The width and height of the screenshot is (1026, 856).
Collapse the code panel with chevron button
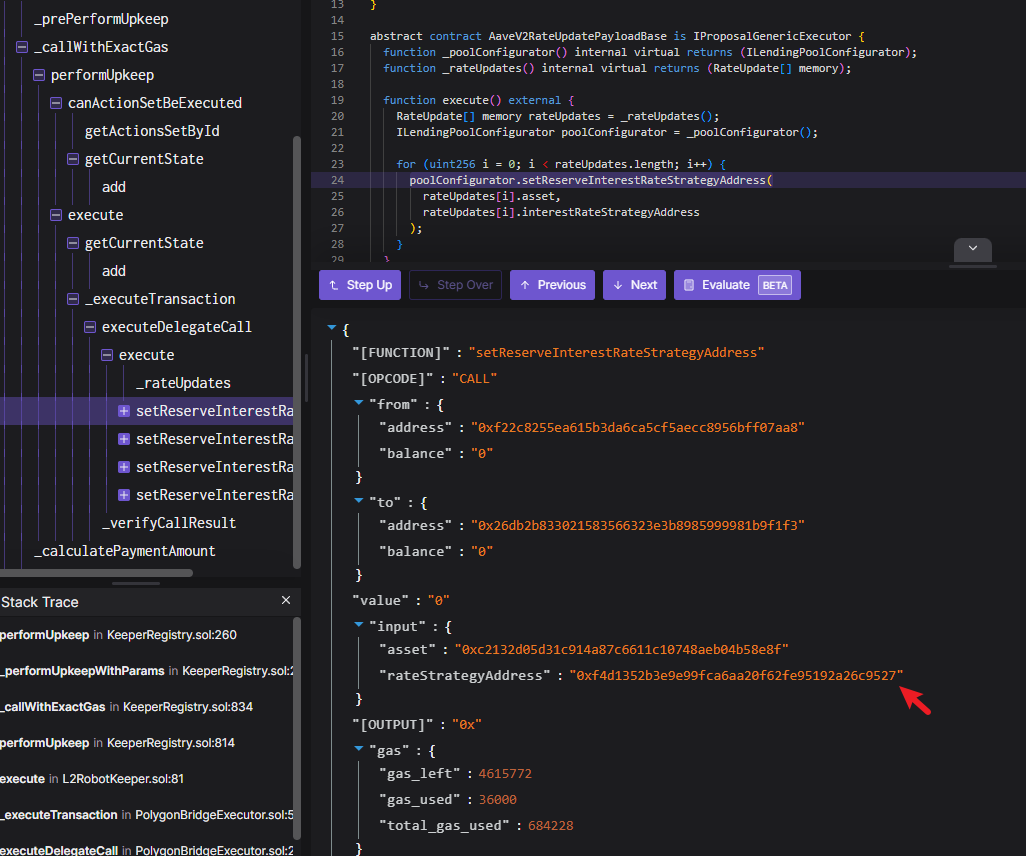(972, 250)
